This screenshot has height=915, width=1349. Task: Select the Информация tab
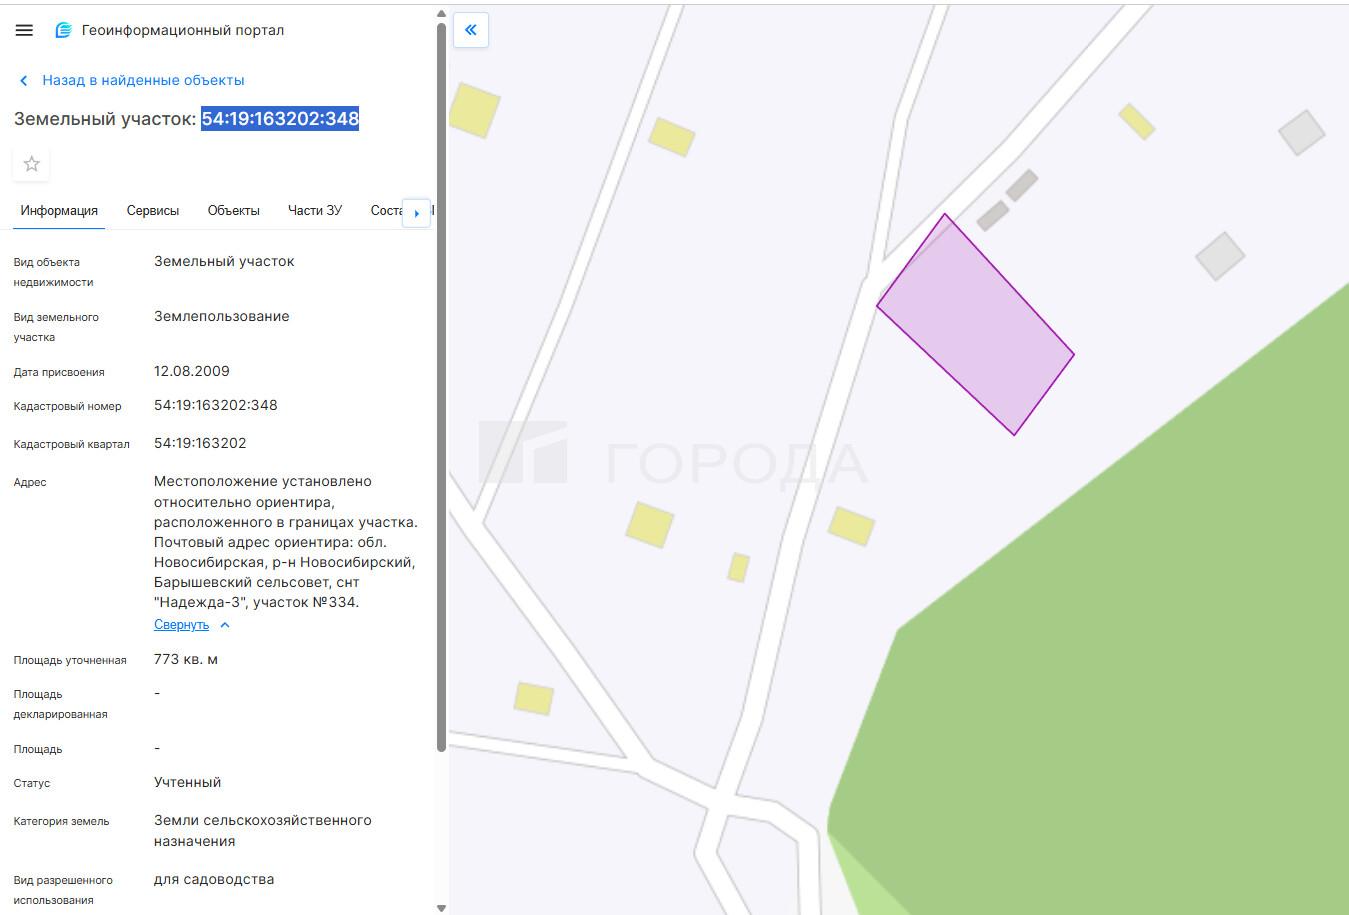[59, 211]
